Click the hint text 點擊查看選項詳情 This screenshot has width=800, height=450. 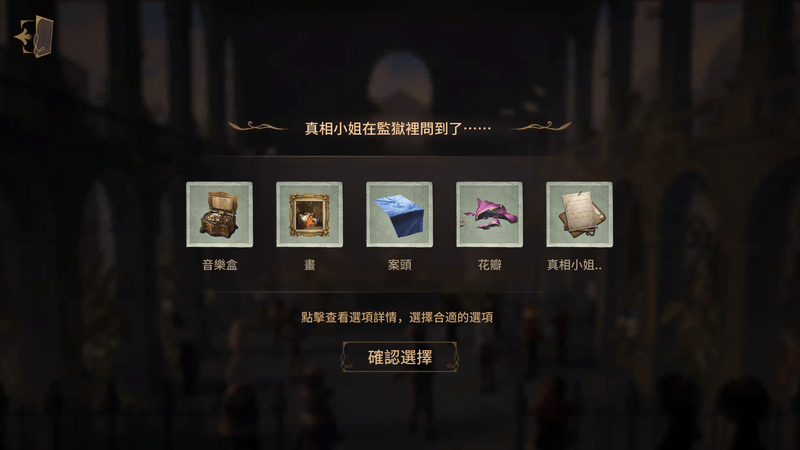coord(348,317)
